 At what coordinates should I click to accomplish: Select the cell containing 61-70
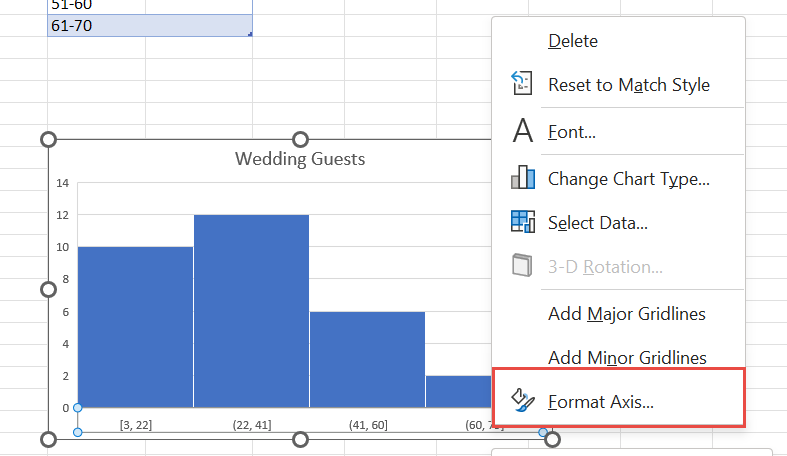(150, 26)
